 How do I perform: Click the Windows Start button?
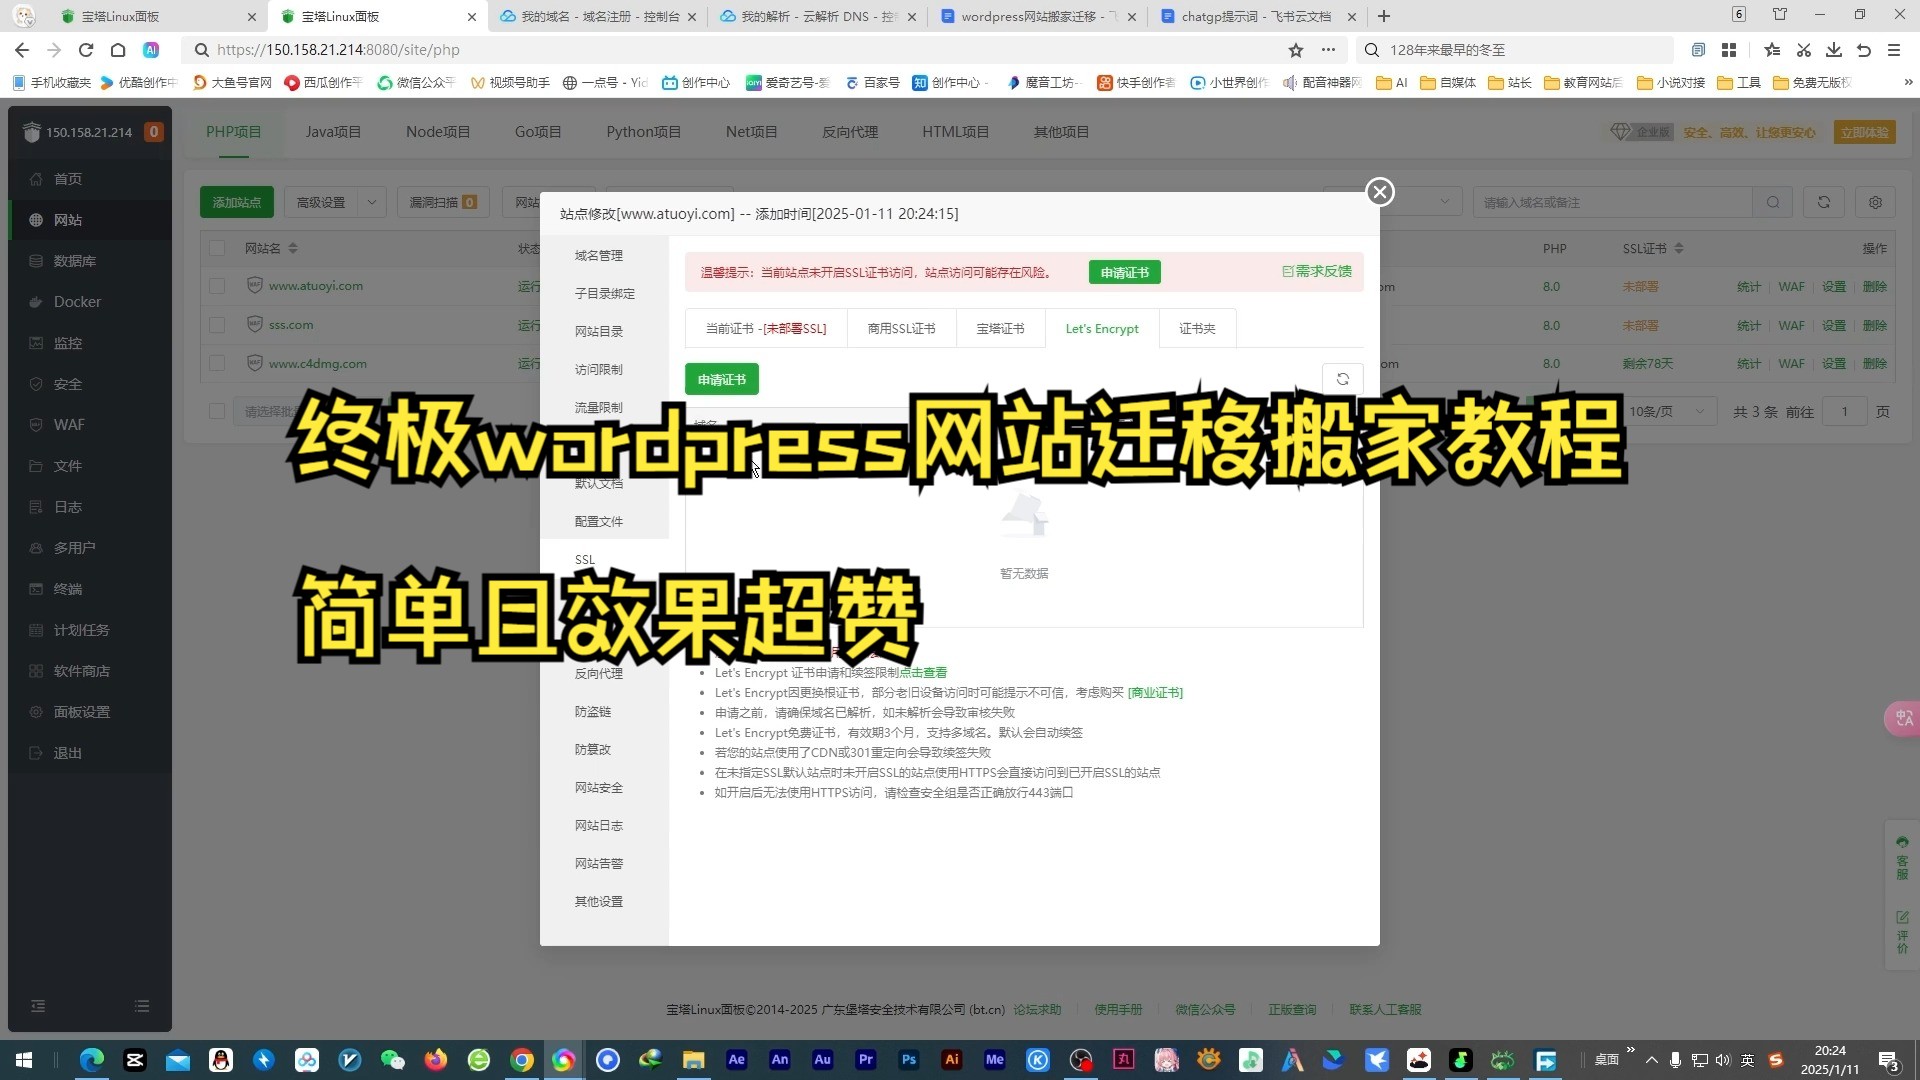[x=24, y=1060]
